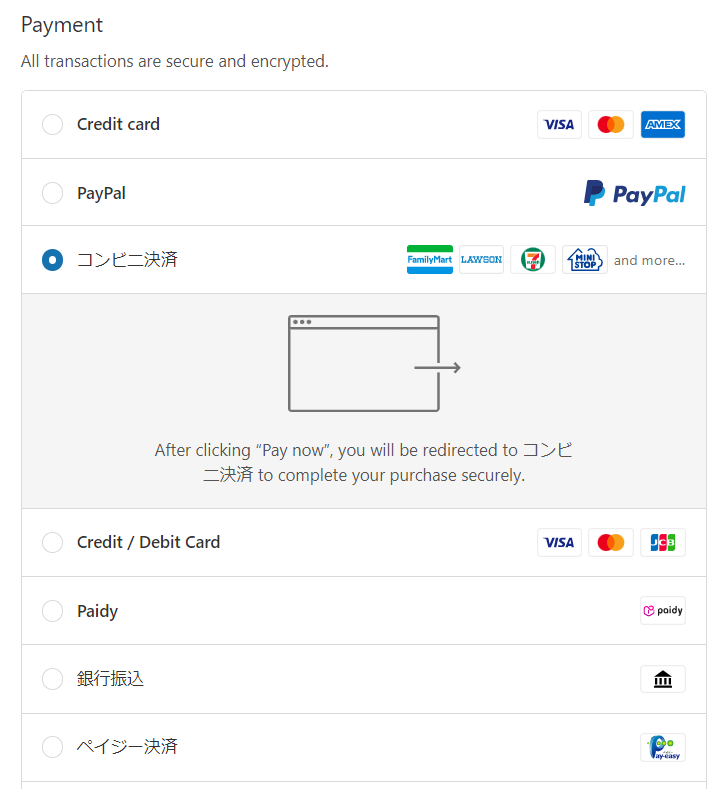Click the 7-Eleven logo icon
Viewport: 717px width, 789px height.
(x=533, y=260)
